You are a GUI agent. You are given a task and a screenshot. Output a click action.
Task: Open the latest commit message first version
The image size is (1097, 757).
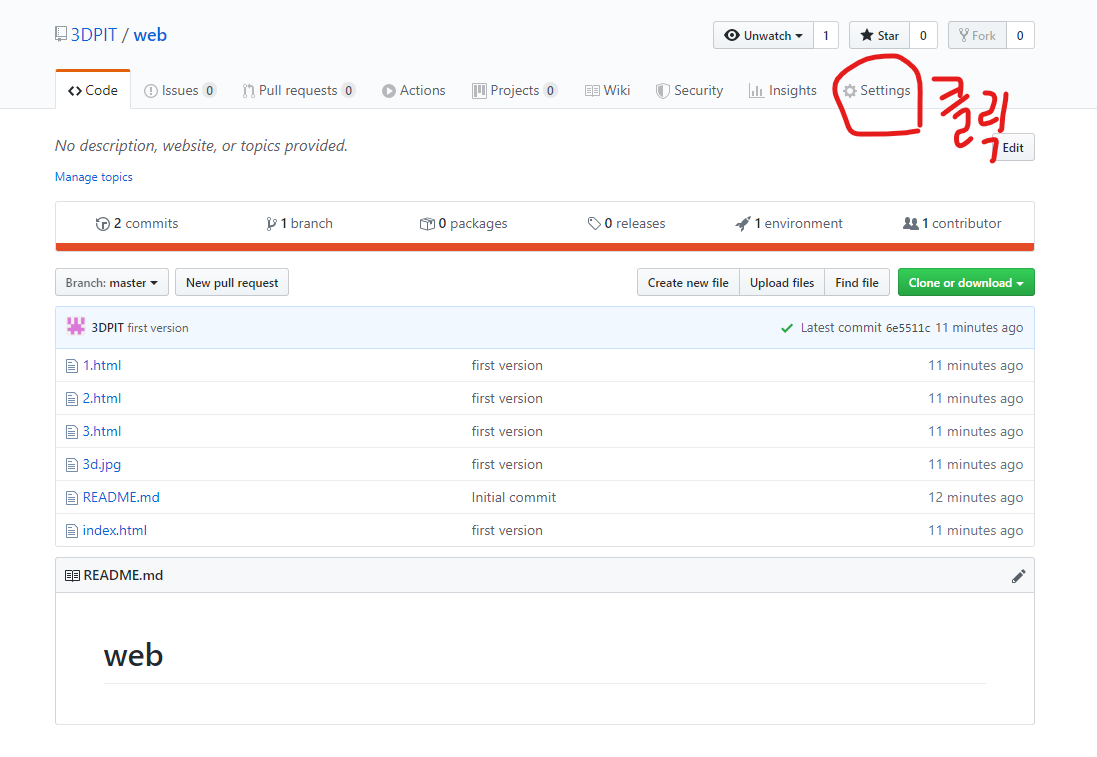point(158,327)
